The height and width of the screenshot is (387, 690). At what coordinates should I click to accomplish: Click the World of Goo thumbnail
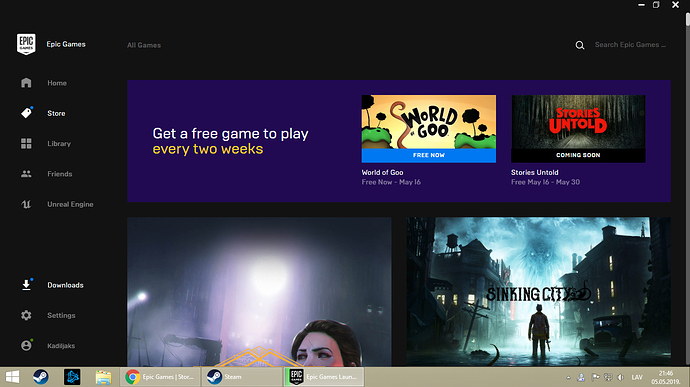click(x=429, y=122)
